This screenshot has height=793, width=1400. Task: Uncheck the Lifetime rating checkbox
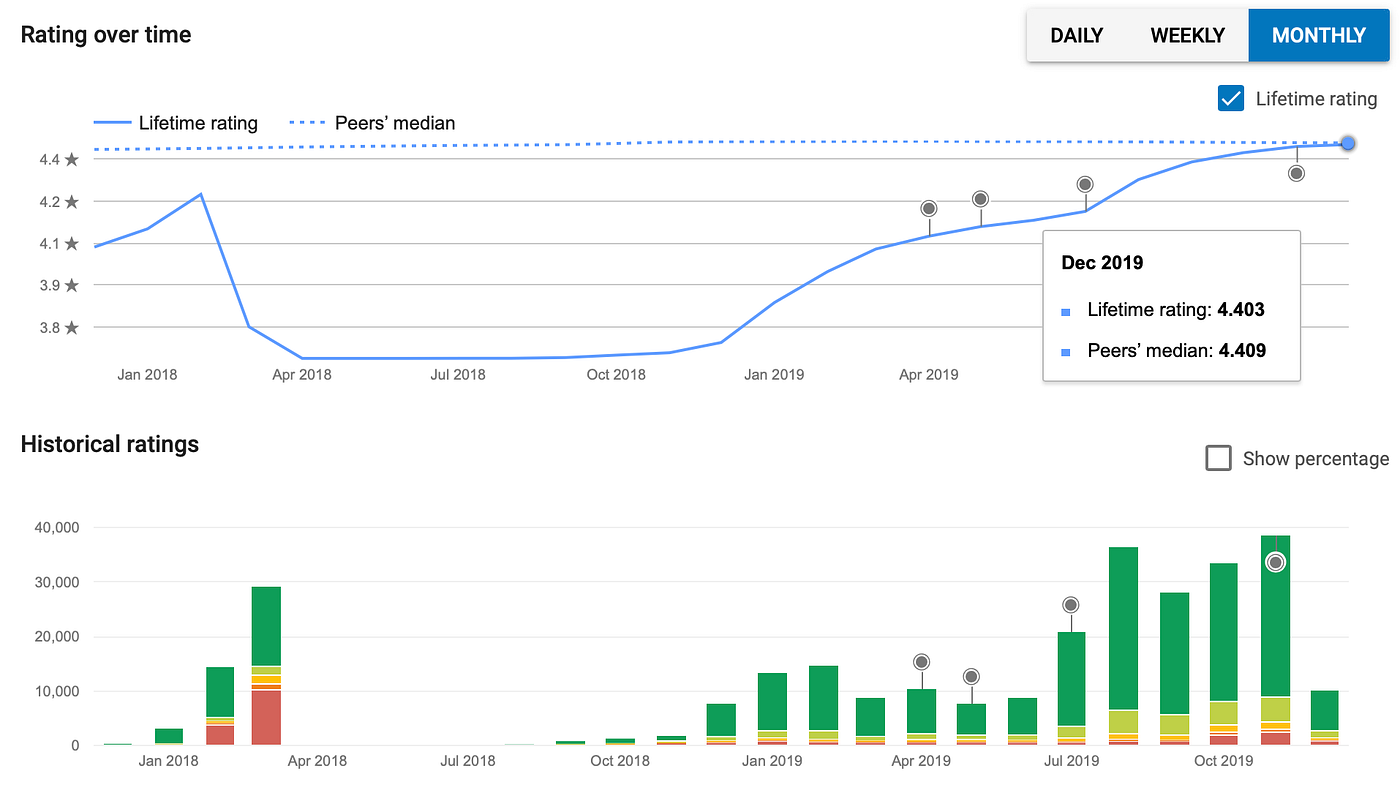pyautogui.click(x=1231, y=98)
